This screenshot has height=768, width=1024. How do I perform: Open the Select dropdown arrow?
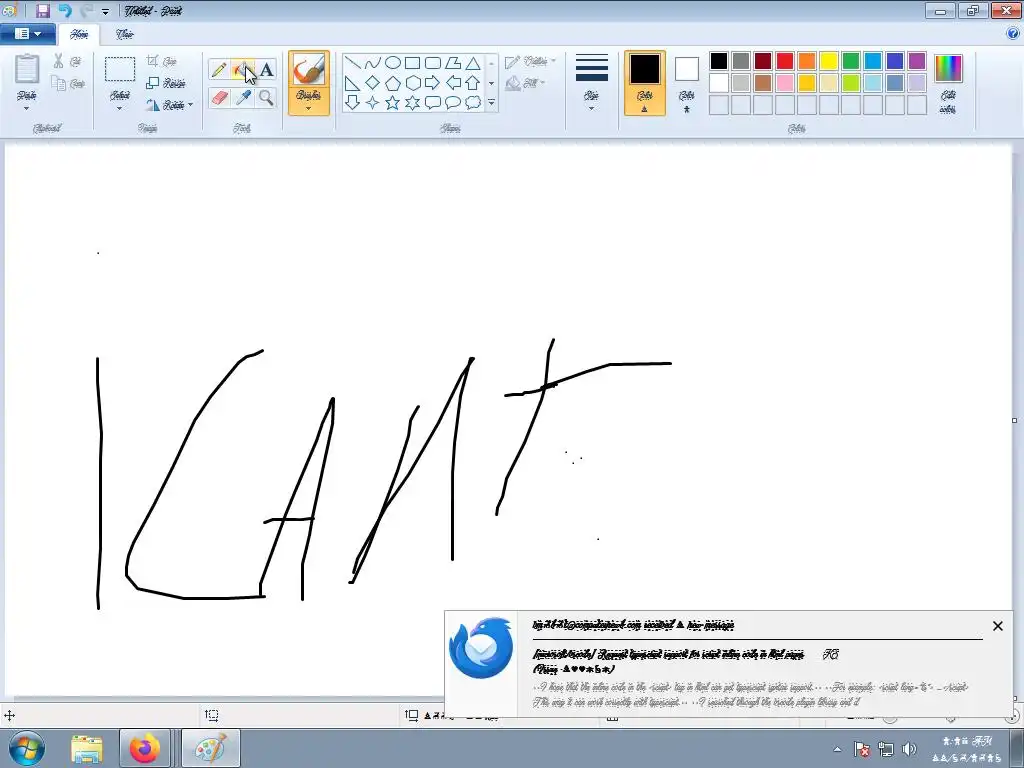(120, 108)
